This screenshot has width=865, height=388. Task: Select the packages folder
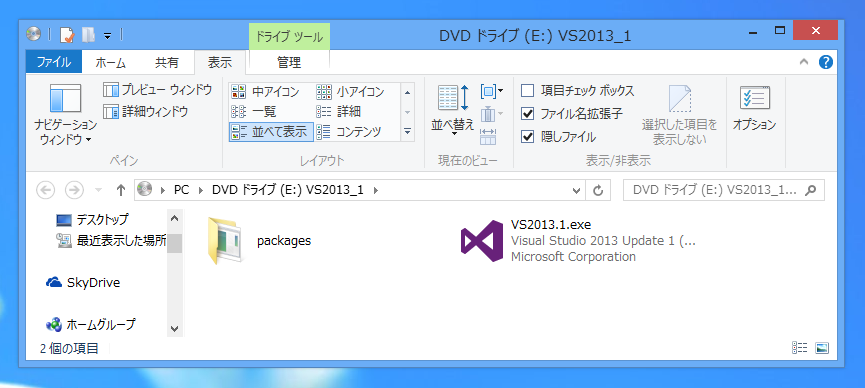click(x=260, y=241)
